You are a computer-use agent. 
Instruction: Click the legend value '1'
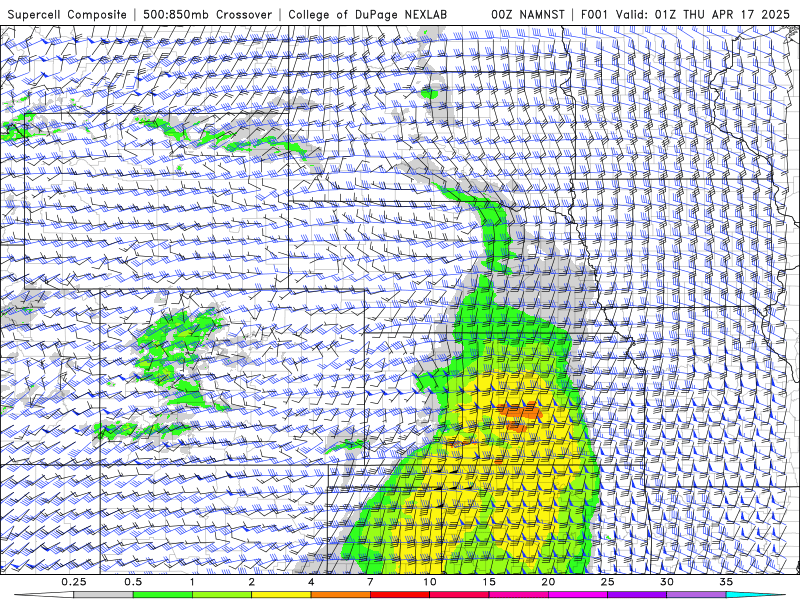(x=192, y=582)
